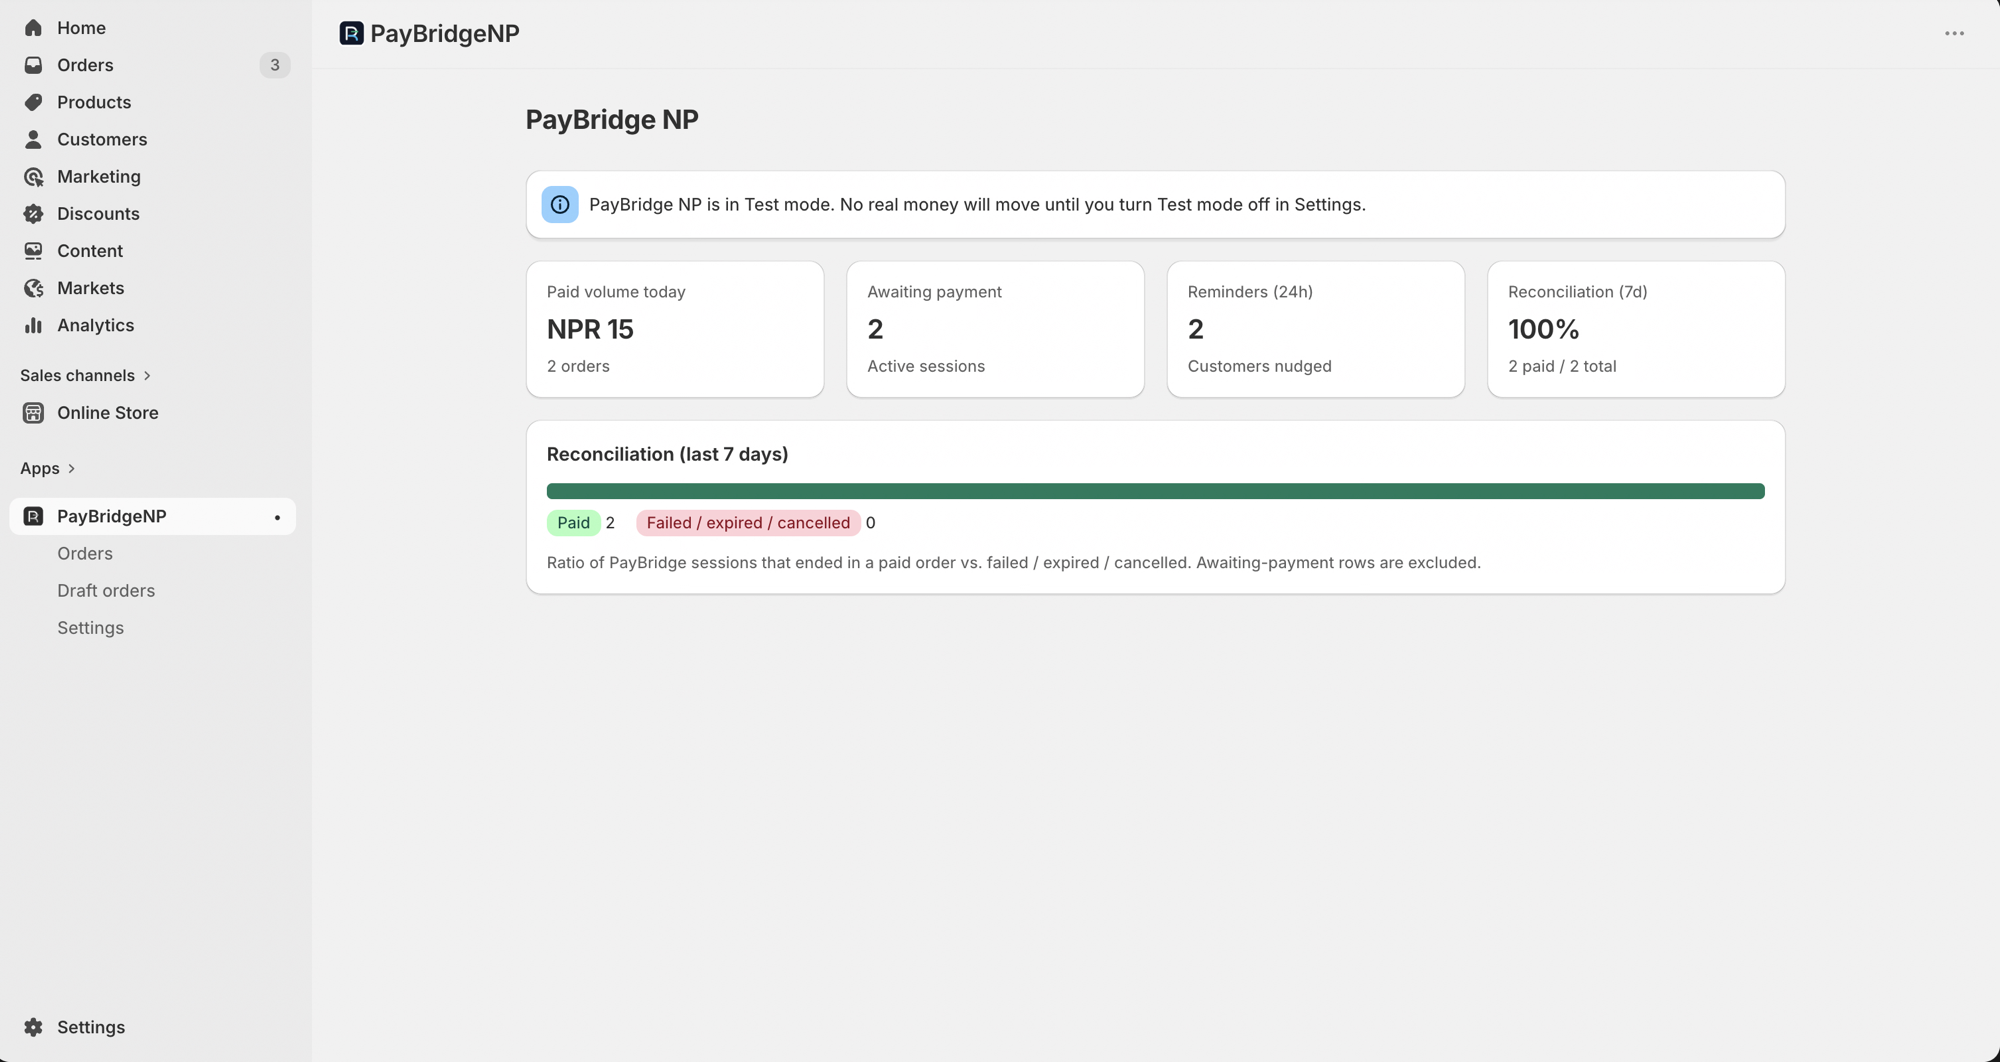Select the Awaiting payment stat card

point(995,329)
